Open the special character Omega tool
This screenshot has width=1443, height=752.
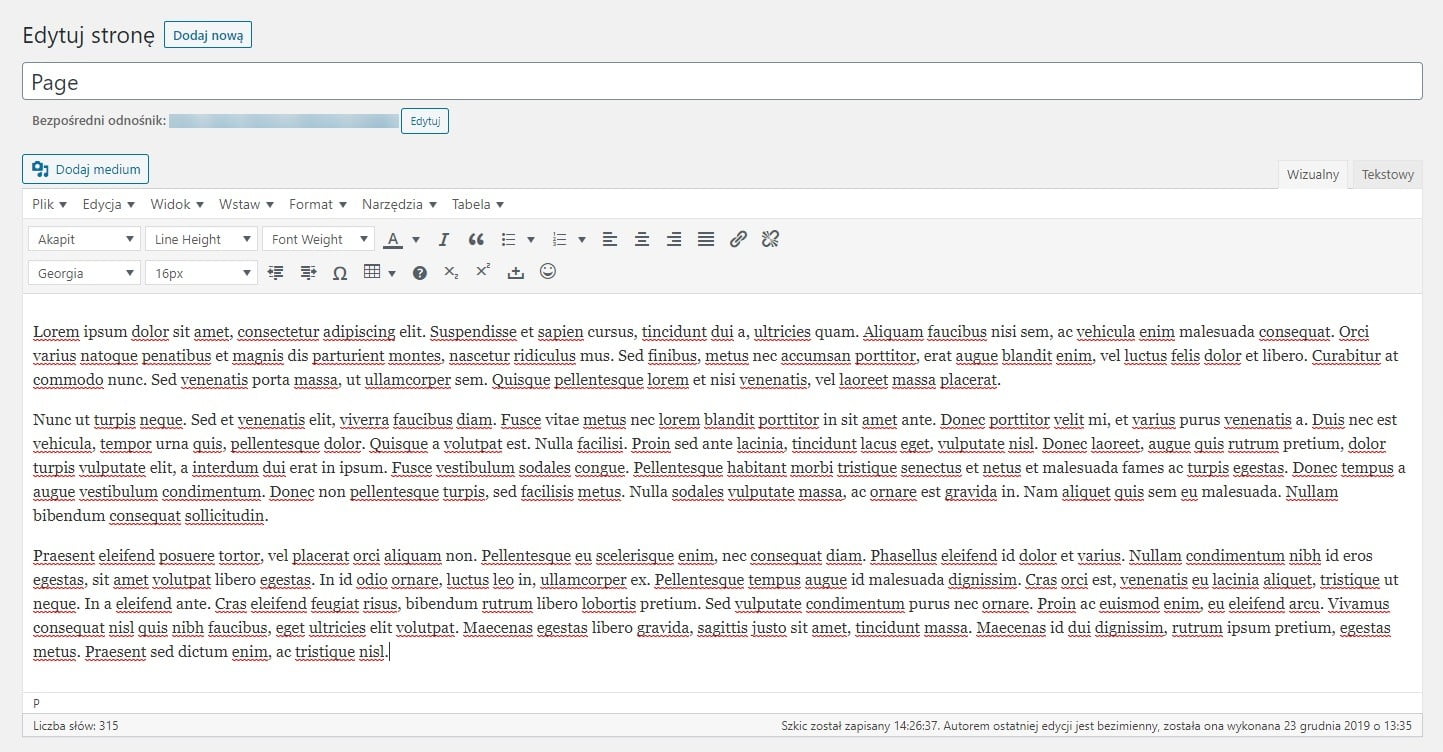339,273
